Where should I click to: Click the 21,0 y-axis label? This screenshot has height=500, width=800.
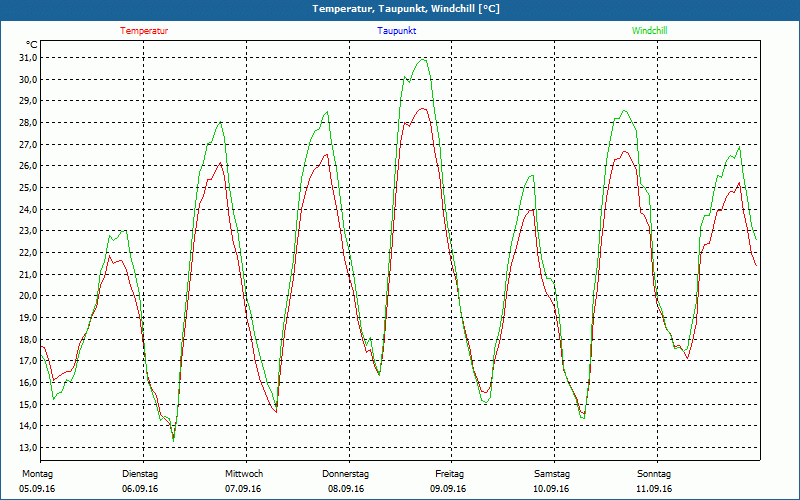coord(28,274)
